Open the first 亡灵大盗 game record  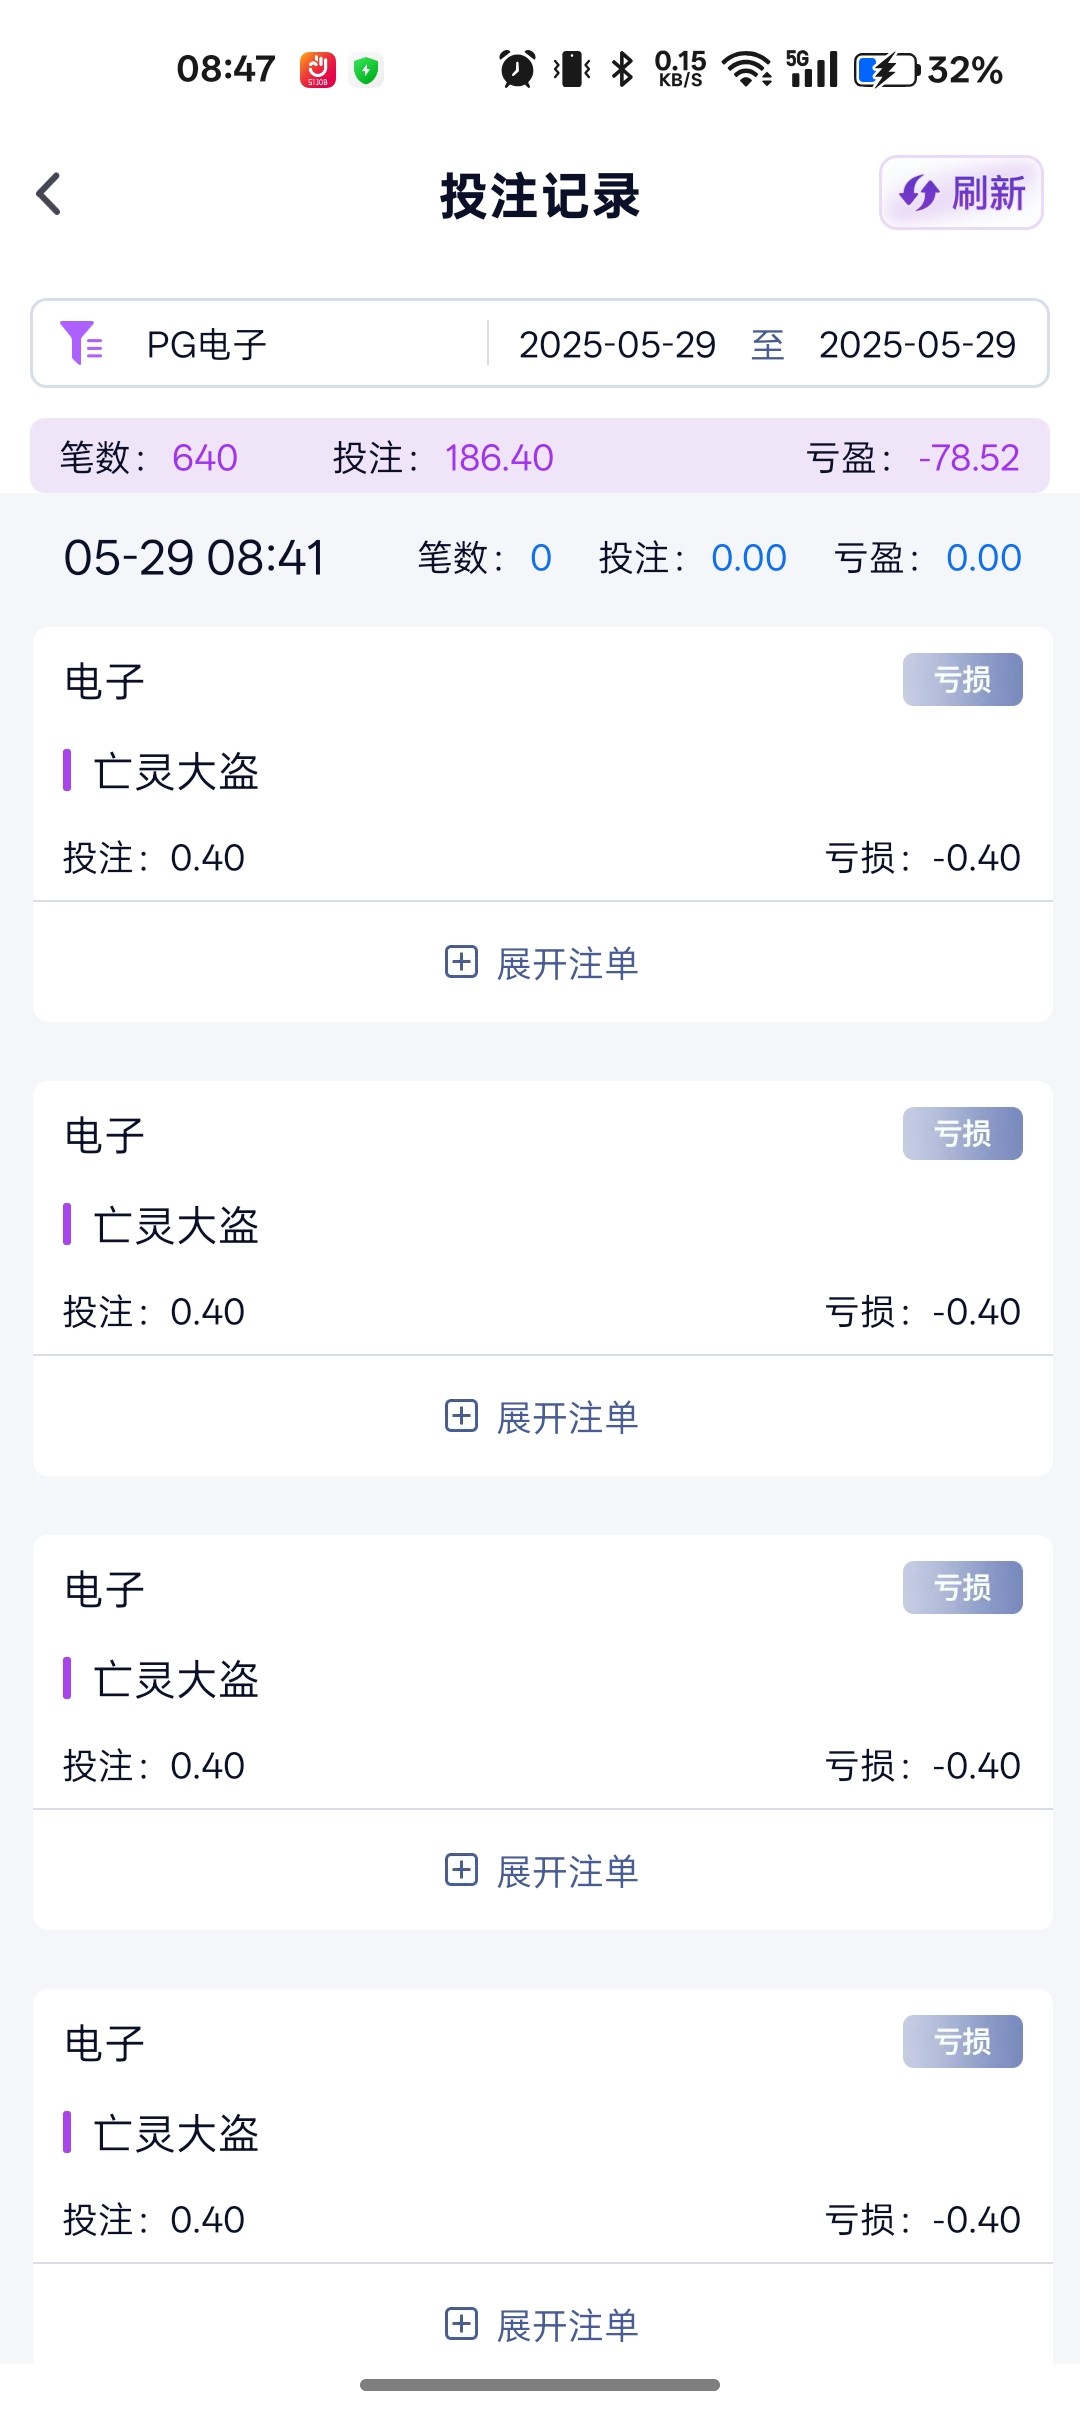(x=176, y=772)
